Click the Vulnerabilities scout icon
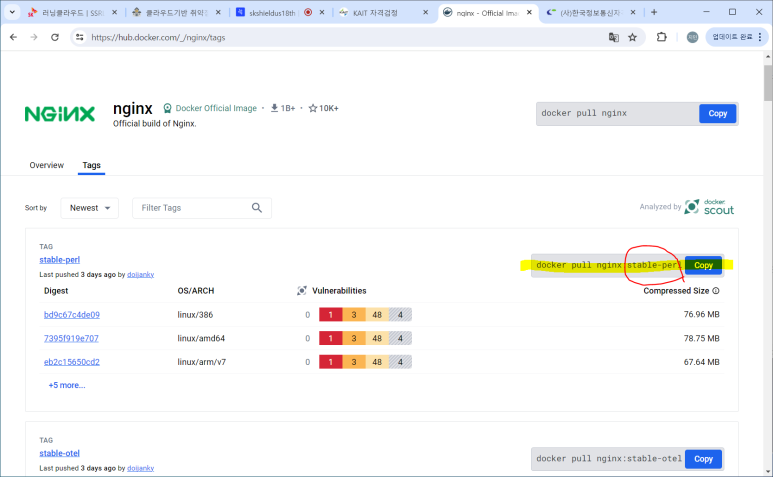 point(302,291)
